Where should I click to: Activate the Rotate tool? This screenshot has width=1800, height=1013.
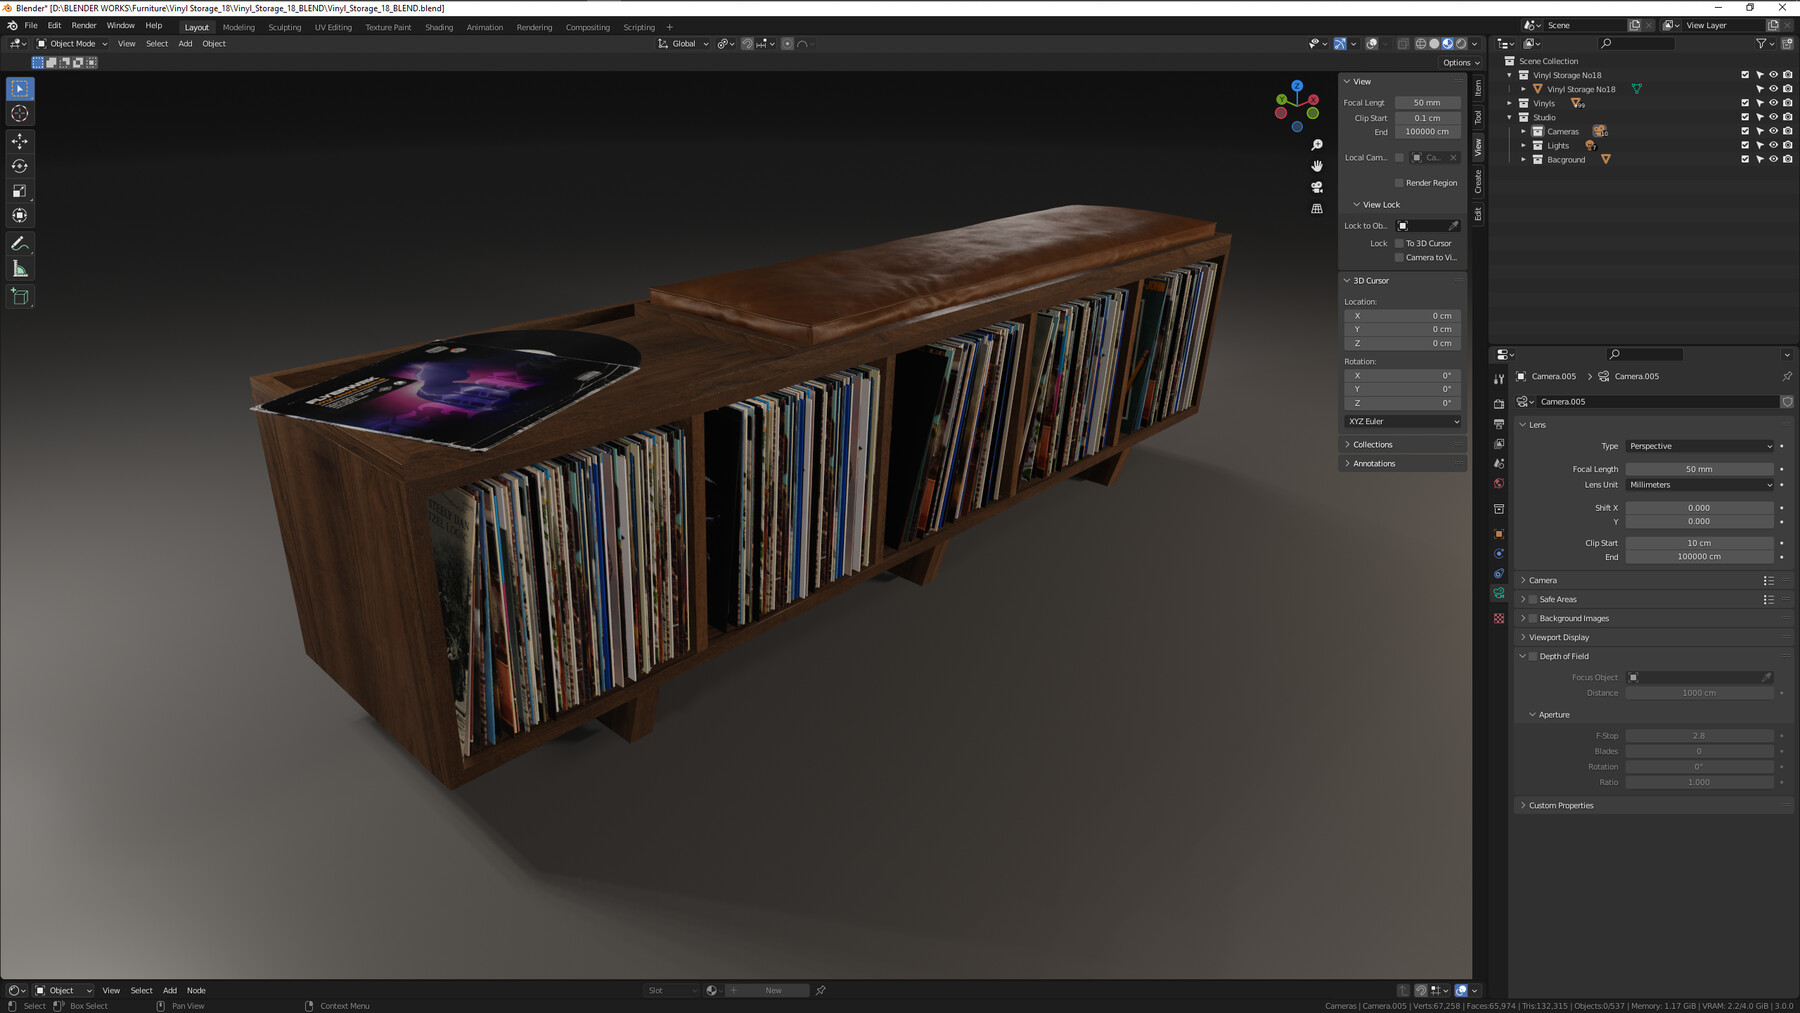(x=20, y=166)
